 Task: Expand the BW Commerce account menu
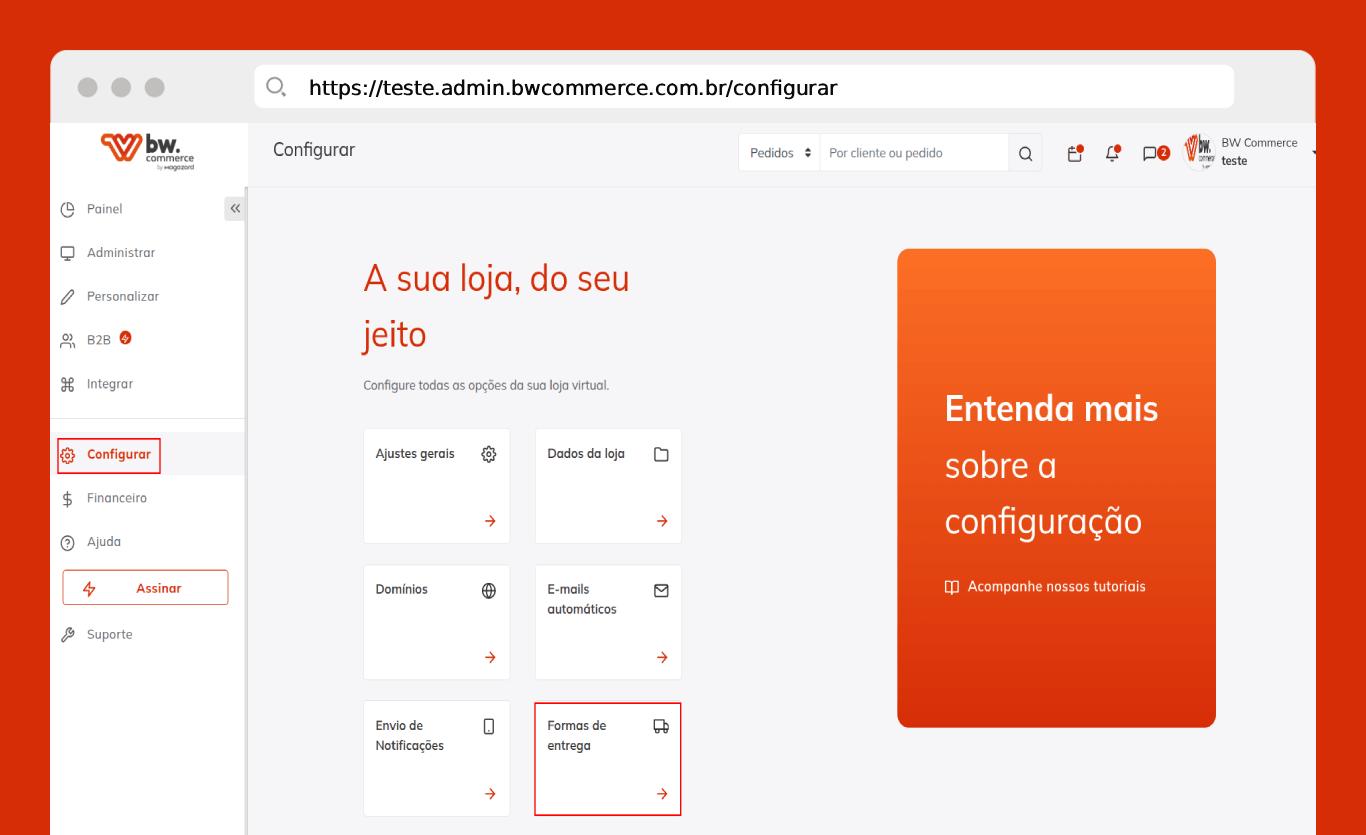[x=1250, y=152]
